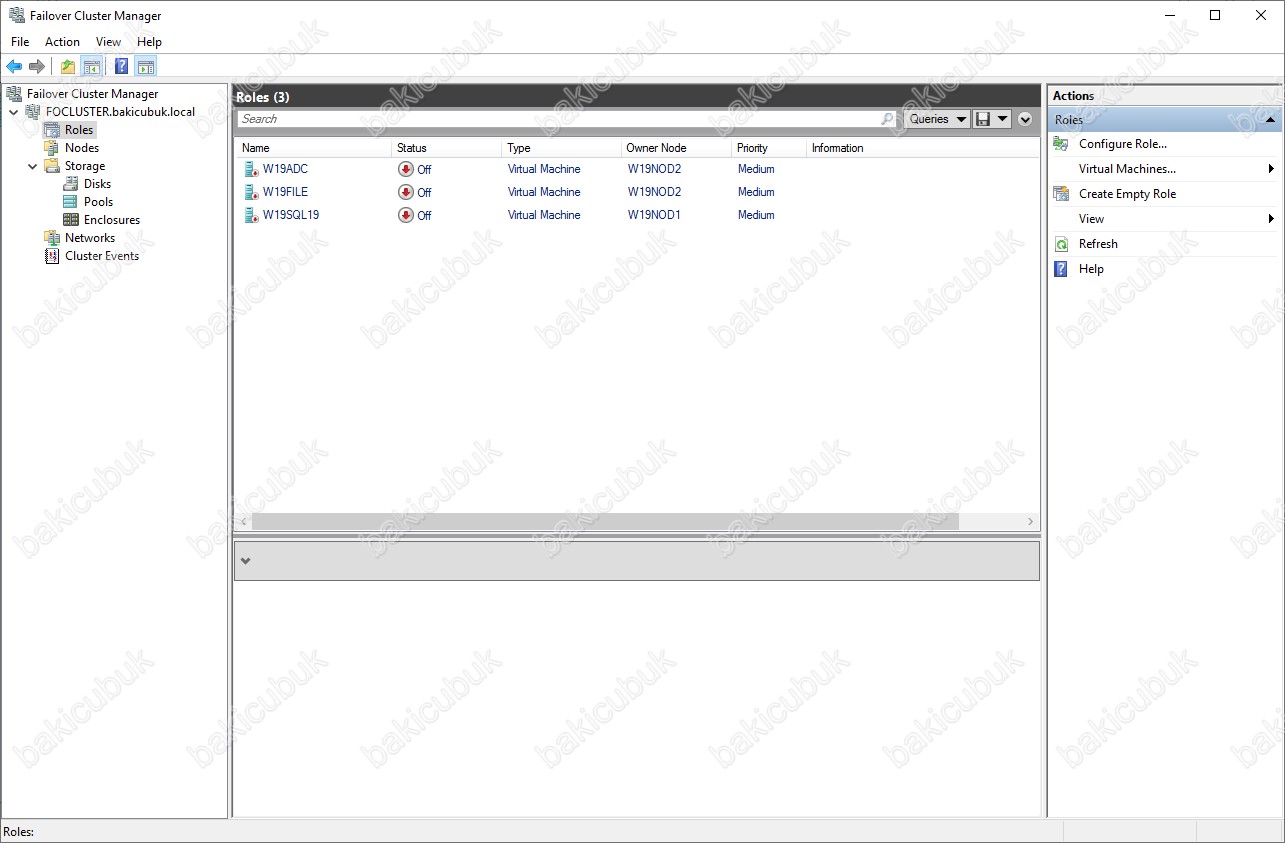The height and width of the screenshot is (843, 1285).
Task: Select Cluster Events tree item
Action: [x=102, y=256]
